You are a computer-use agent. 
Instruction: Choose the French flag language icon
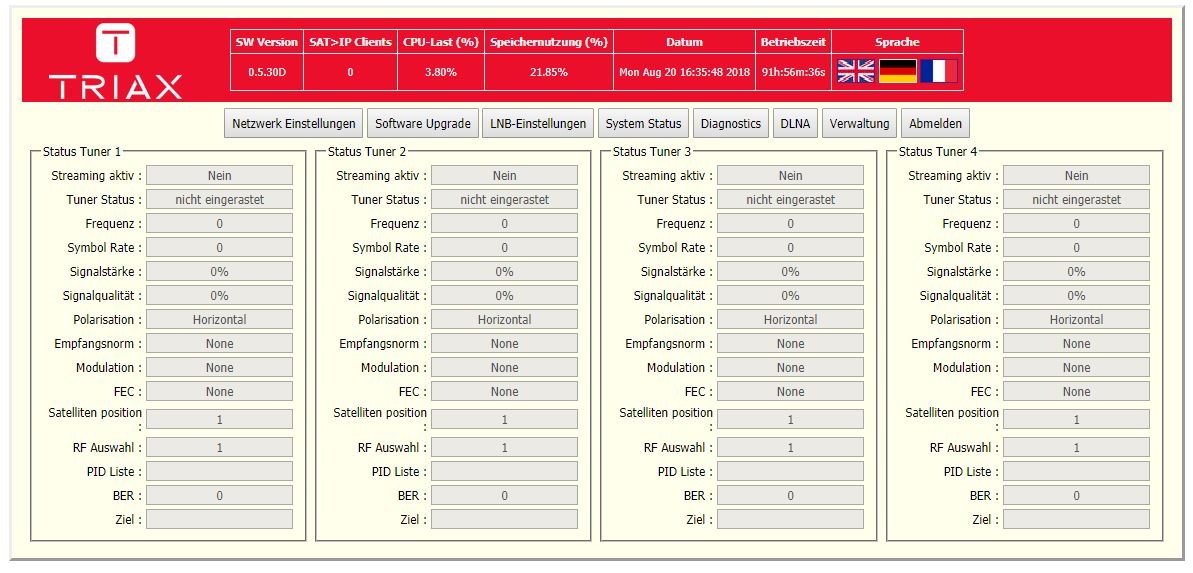pos(939,72)
